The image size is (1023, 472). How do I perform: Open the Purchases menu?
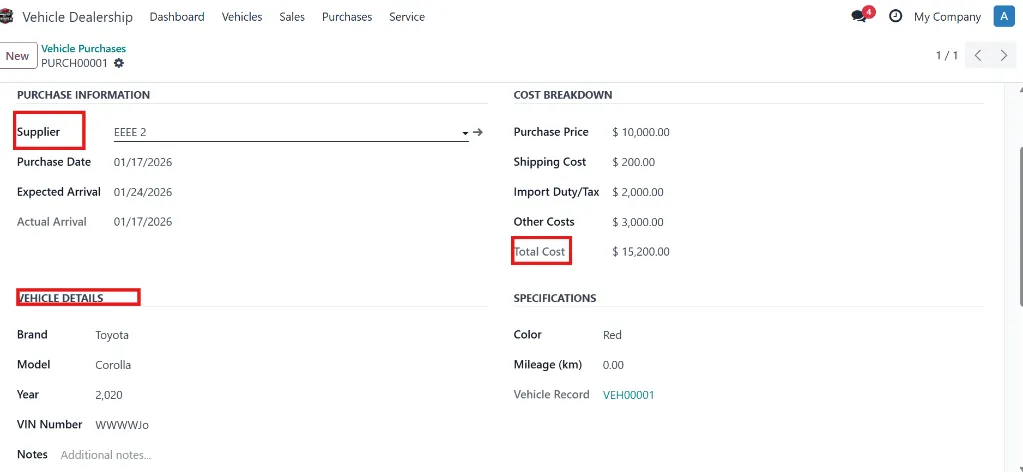(347, 17)
